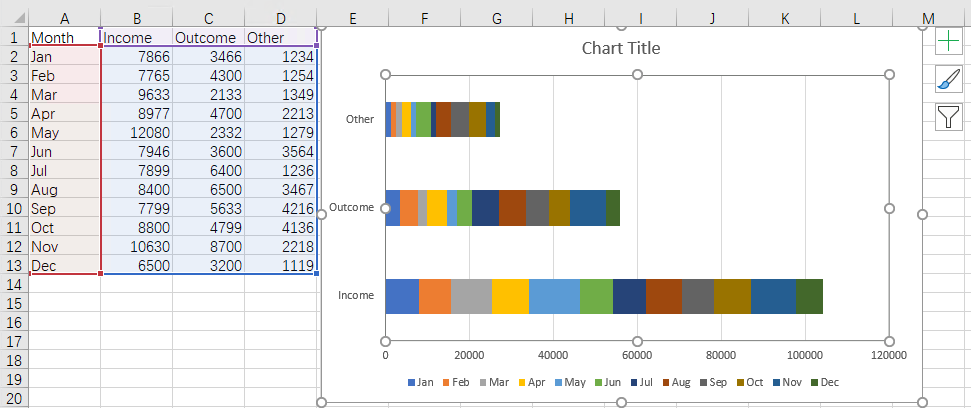Click the Outcome header cell

pos(208,38)
